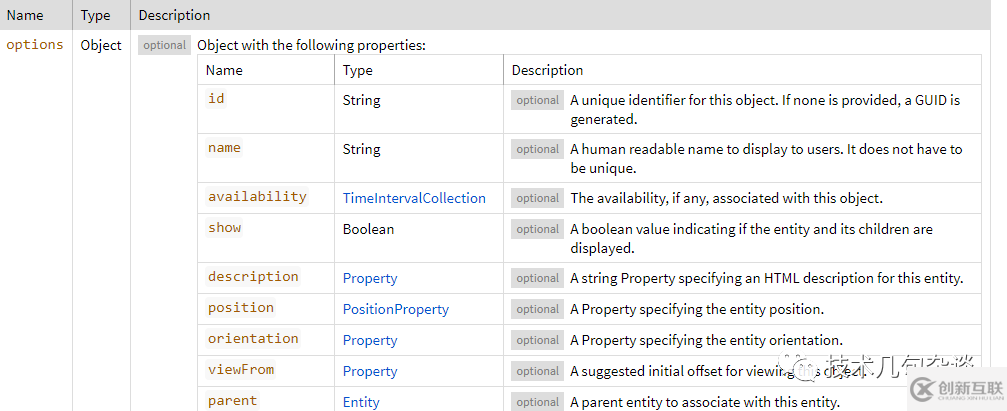Viewport: 1007px width, 411px height.
Task: Click the Property link in the description row
Action: click(370, 278)
